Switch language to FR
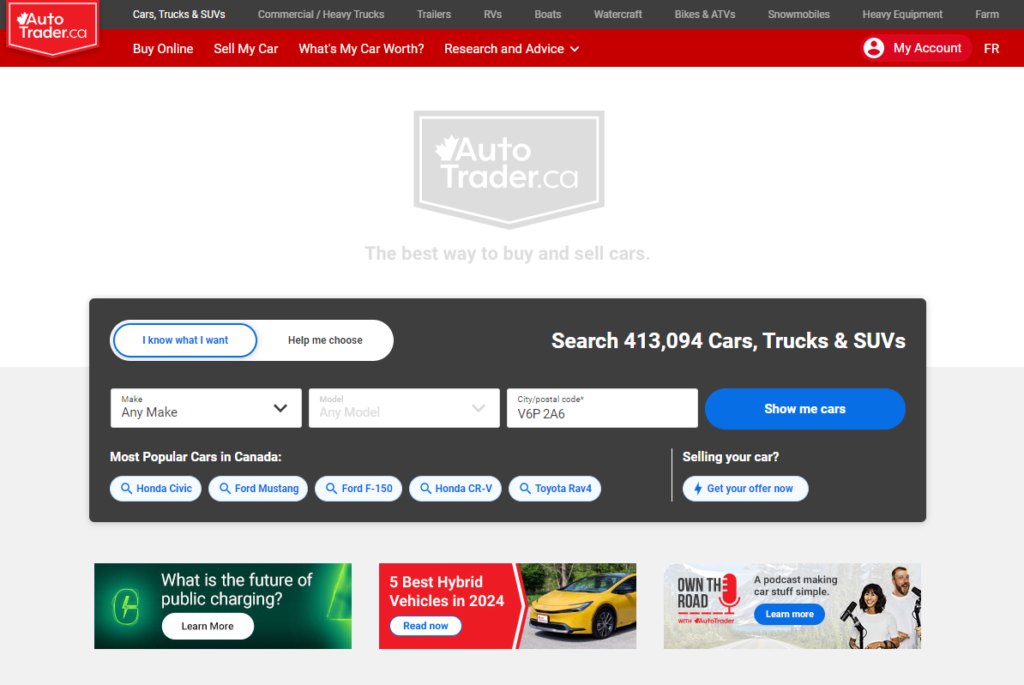The image size is (1024, 685). 991,49
